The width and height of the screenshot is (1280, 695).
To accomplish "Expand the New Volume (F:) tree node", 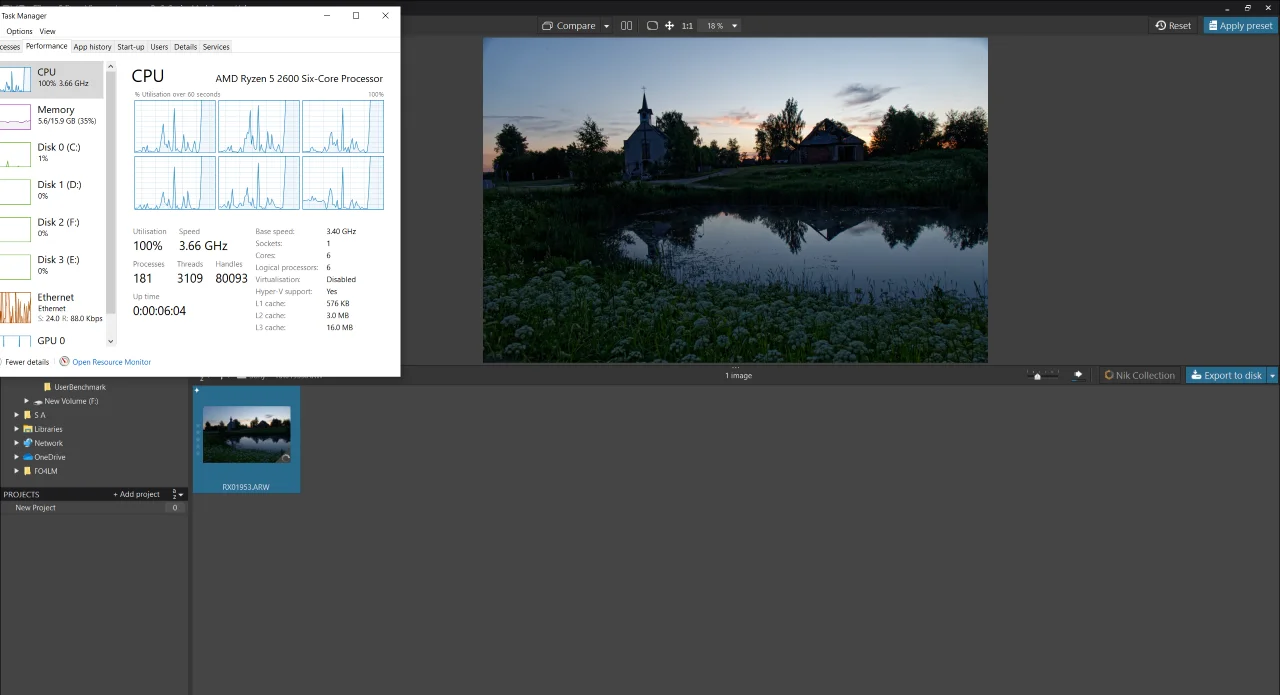I will tap(27, 401).
